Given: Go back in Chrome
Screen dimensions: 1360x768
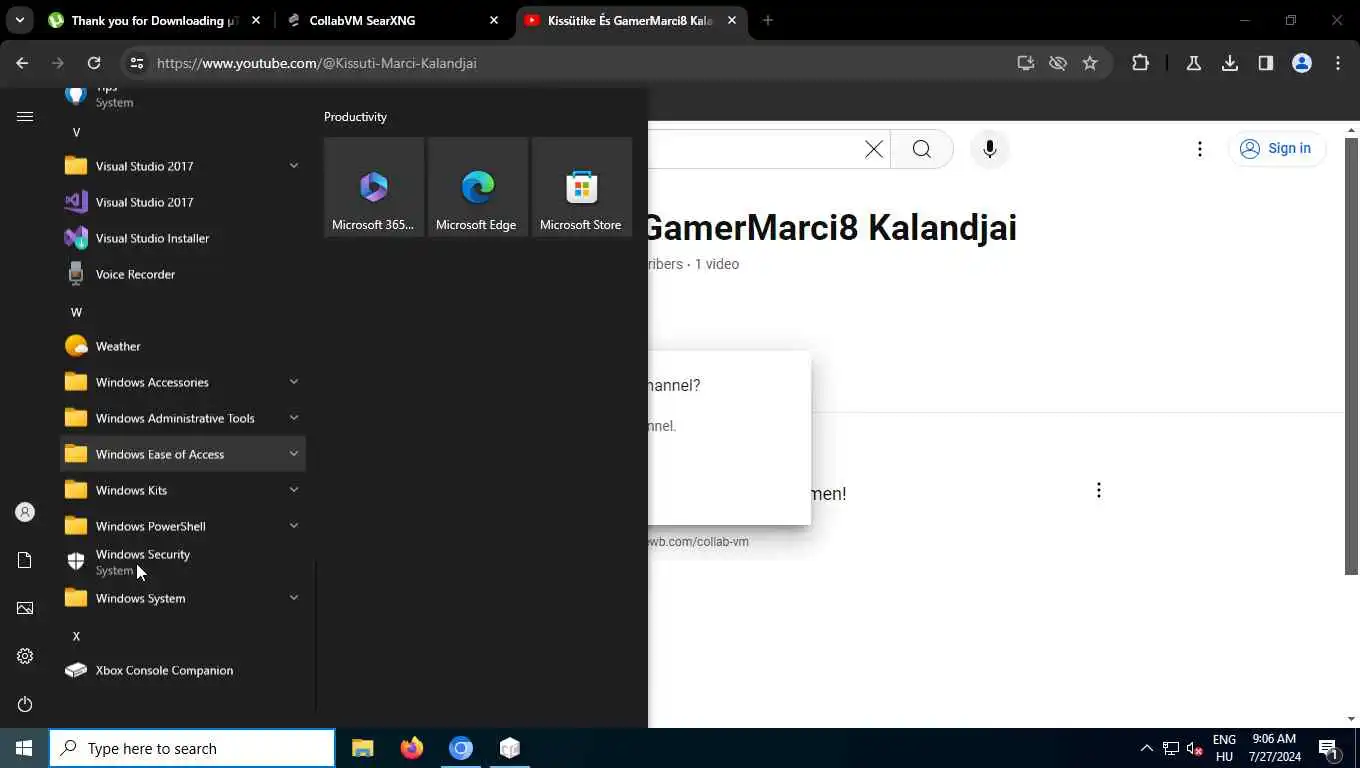Looking at the screenshot, I should pos(22,63).
